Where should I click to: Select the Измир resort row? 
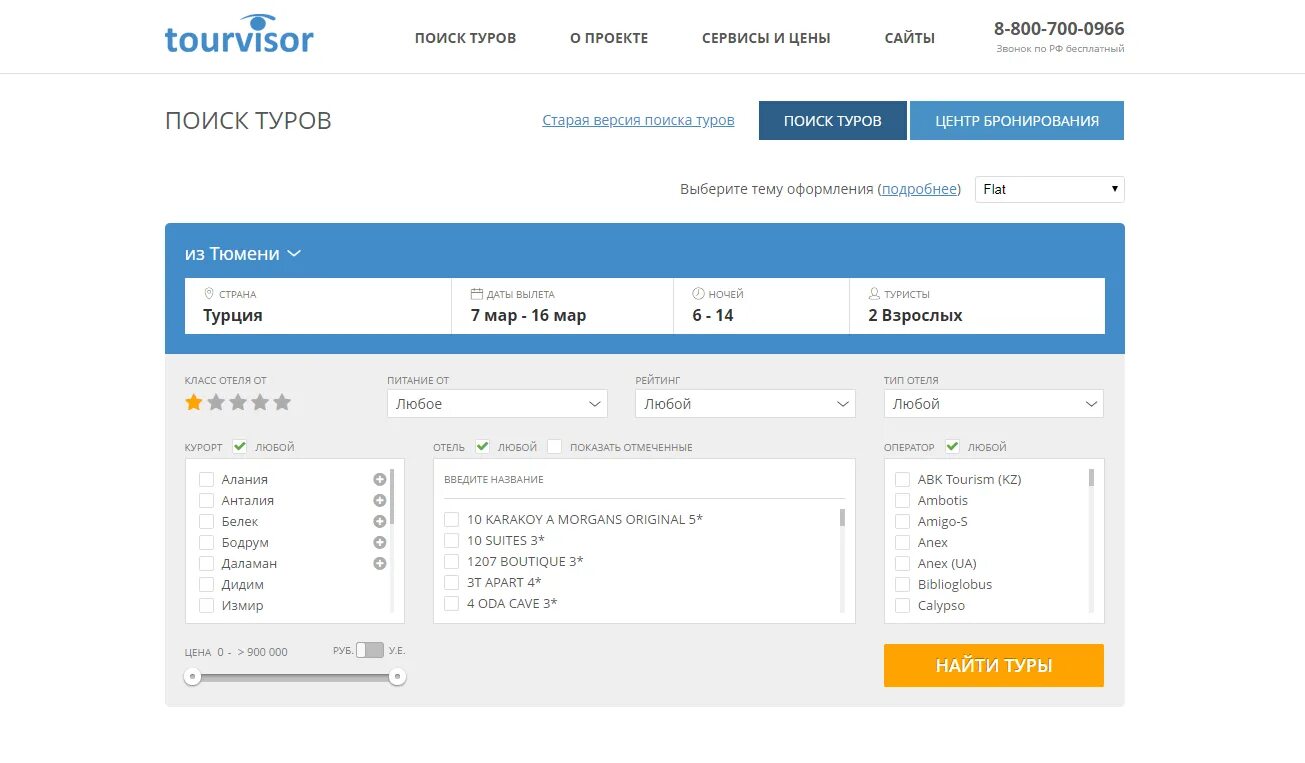click(x=232, y=606)
